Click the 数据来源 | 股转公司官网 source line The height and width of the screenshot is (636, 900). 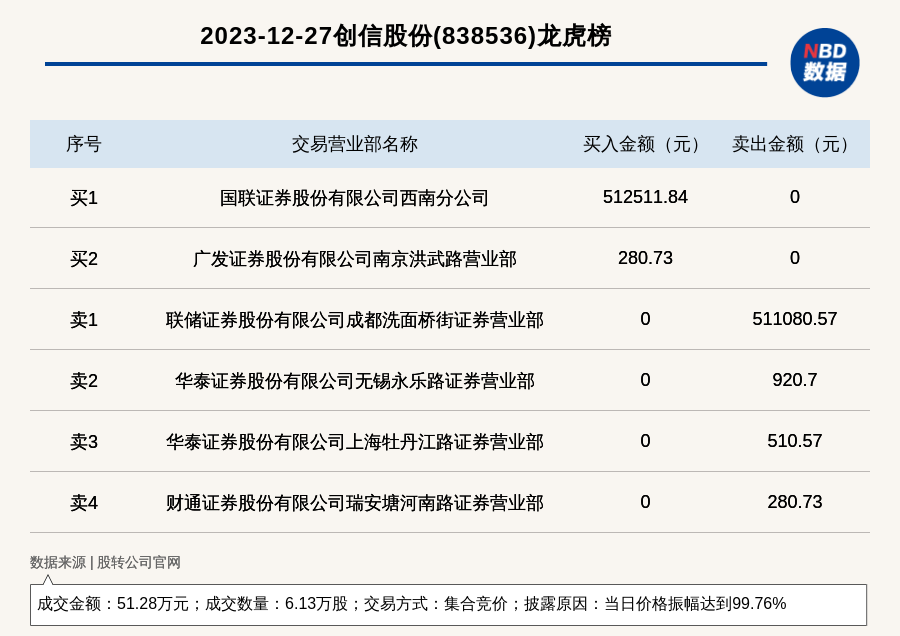point(105,563)
